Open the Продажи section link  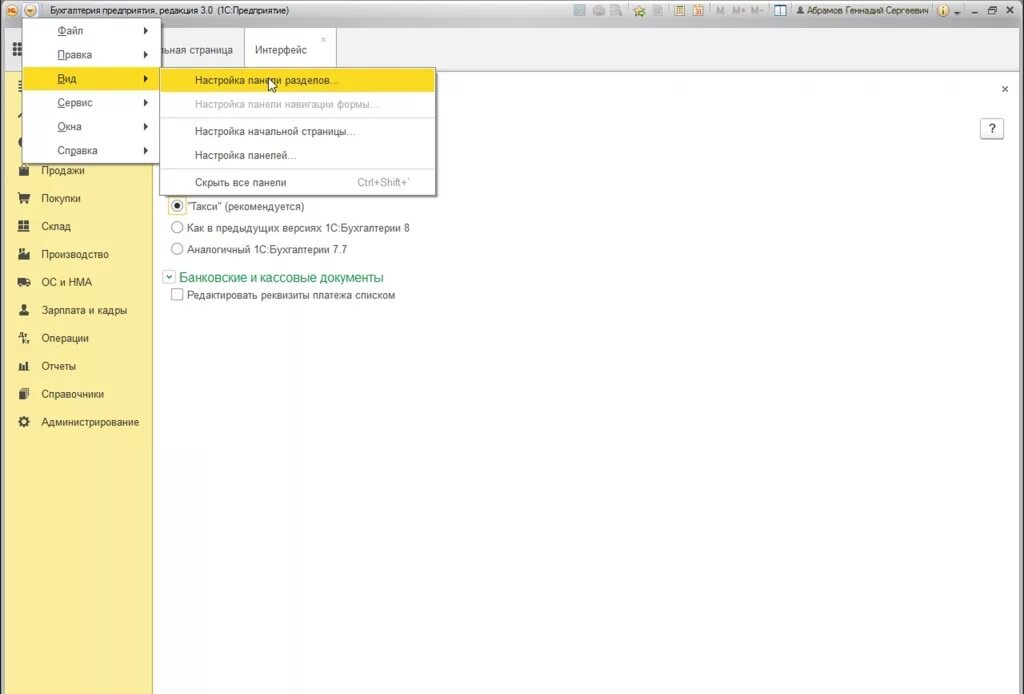coord(63,170)
